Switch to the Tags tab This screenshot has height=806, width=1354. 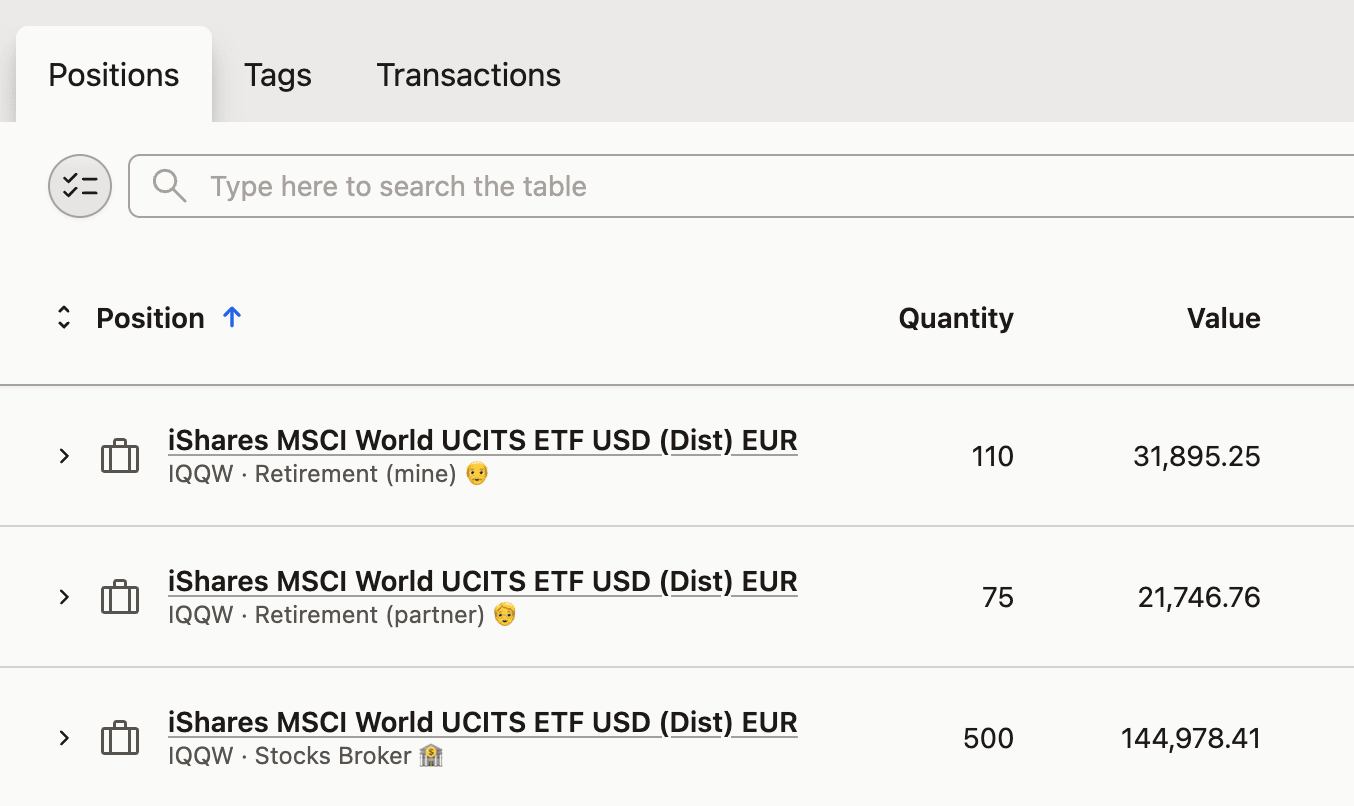pos(278,75)
